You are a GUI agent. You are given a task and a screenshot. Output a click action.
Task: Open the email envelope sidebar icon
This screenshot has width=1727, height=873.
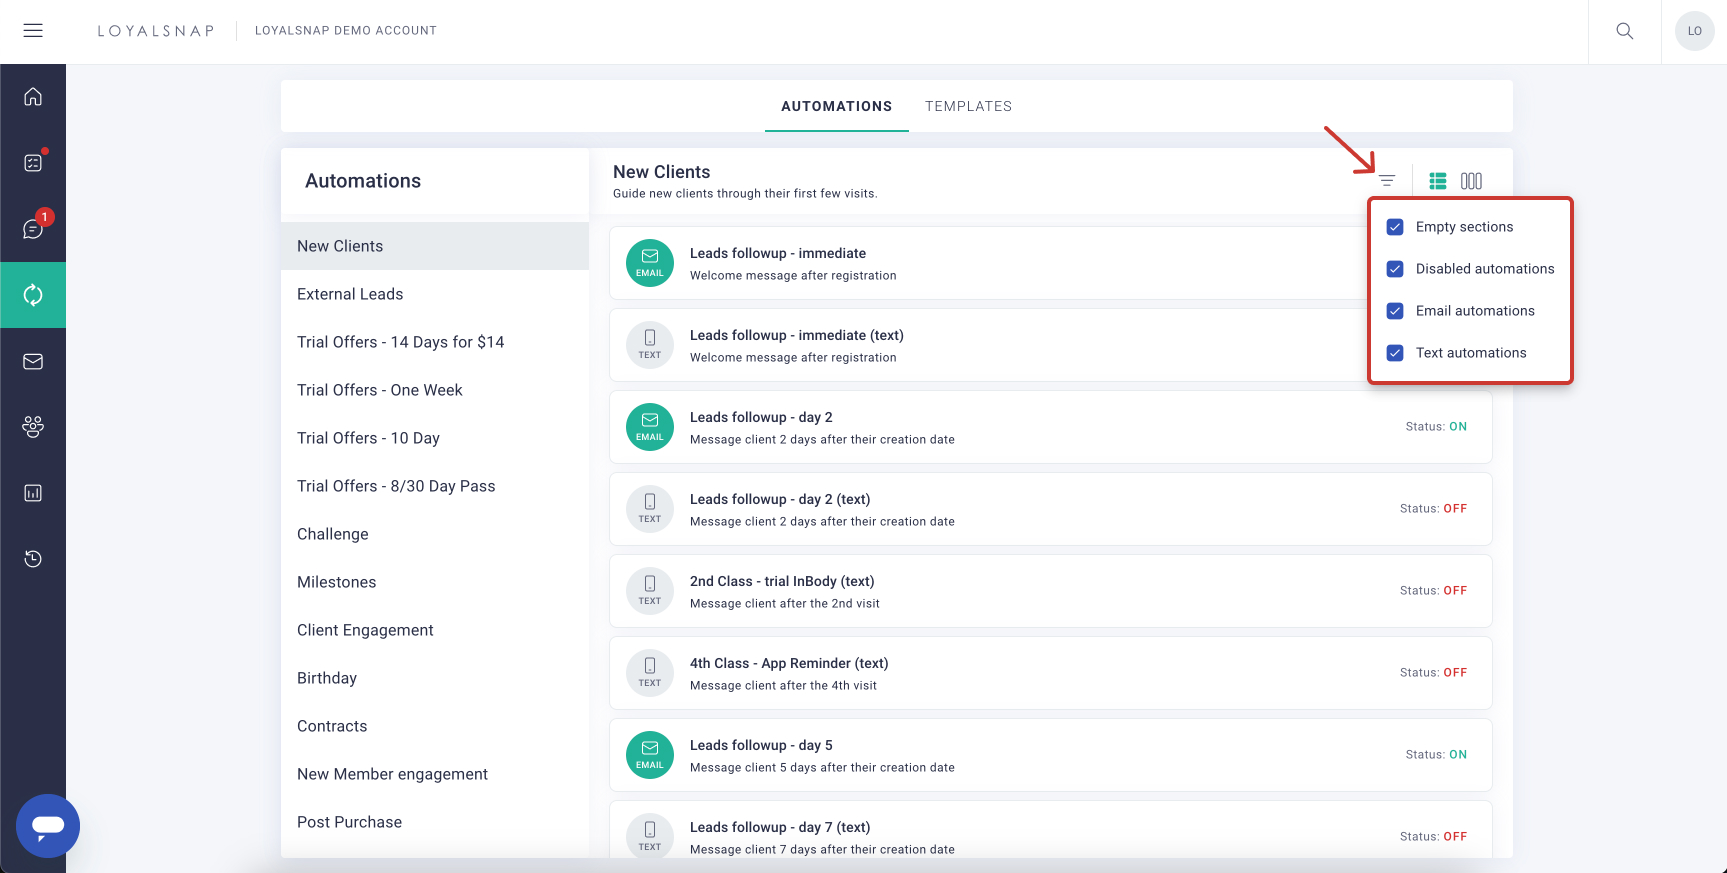point(33,361)
